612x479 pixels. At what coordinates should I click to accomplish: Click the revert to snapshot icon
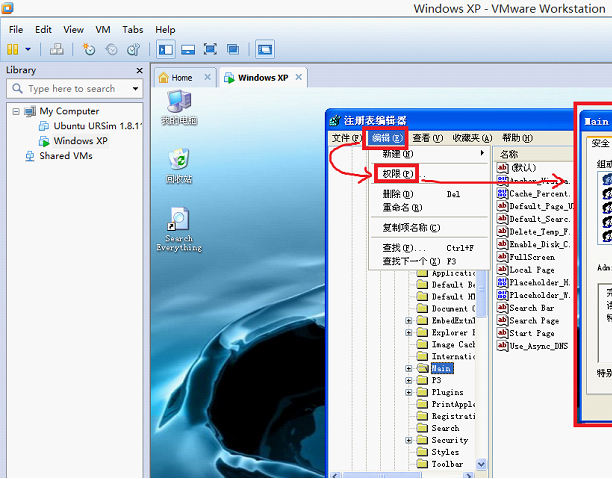pyautogui.click(x=111, y=49)
